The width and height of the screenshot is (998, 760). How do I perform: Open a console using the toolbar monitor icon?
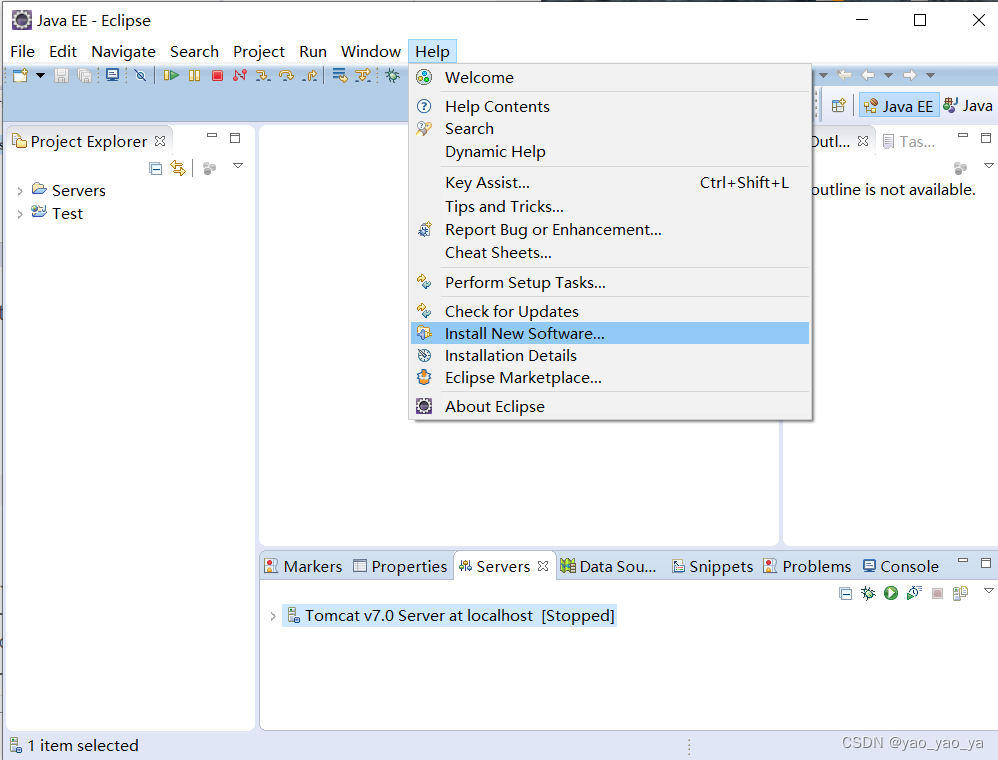click(x=113, y=75)
